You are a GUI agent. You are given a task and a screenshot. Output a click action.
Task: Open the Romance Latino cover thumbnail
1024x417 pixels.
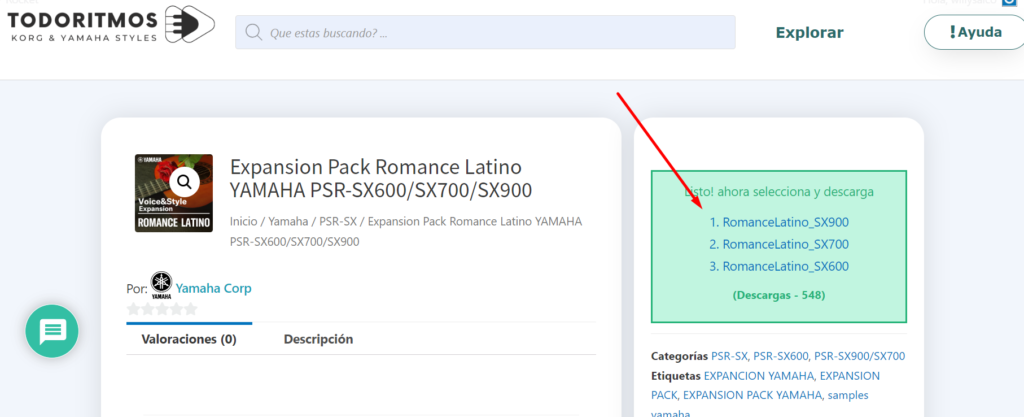[x=174, y=193]
